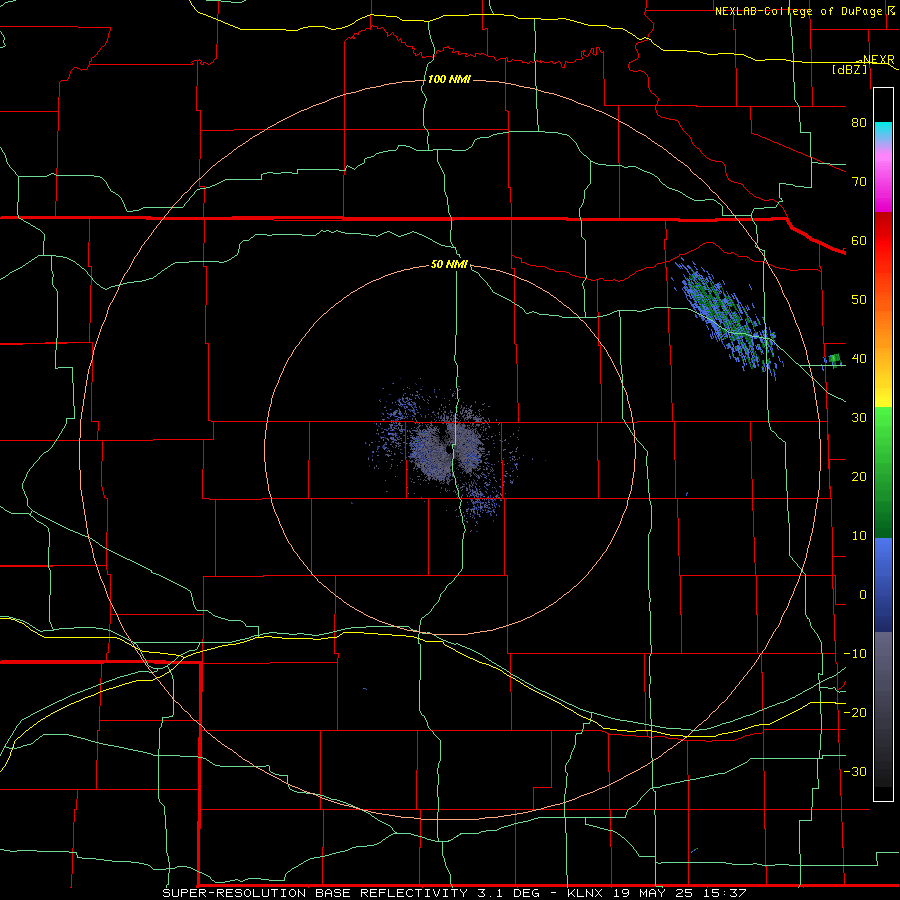Click the 10 value on the dBZ scale

tap(859, 536)
